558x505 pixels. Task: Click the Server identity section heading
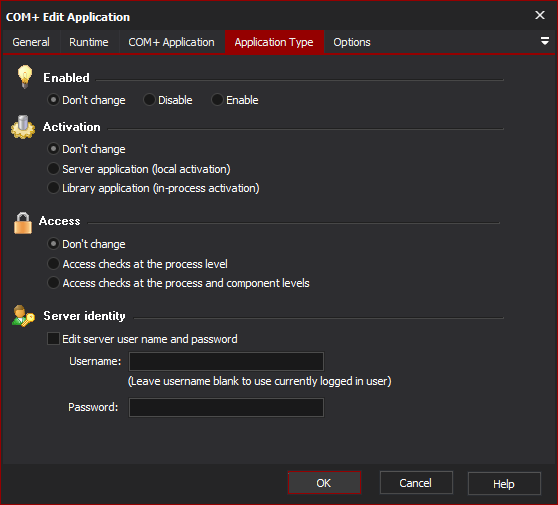pos(84,316)
